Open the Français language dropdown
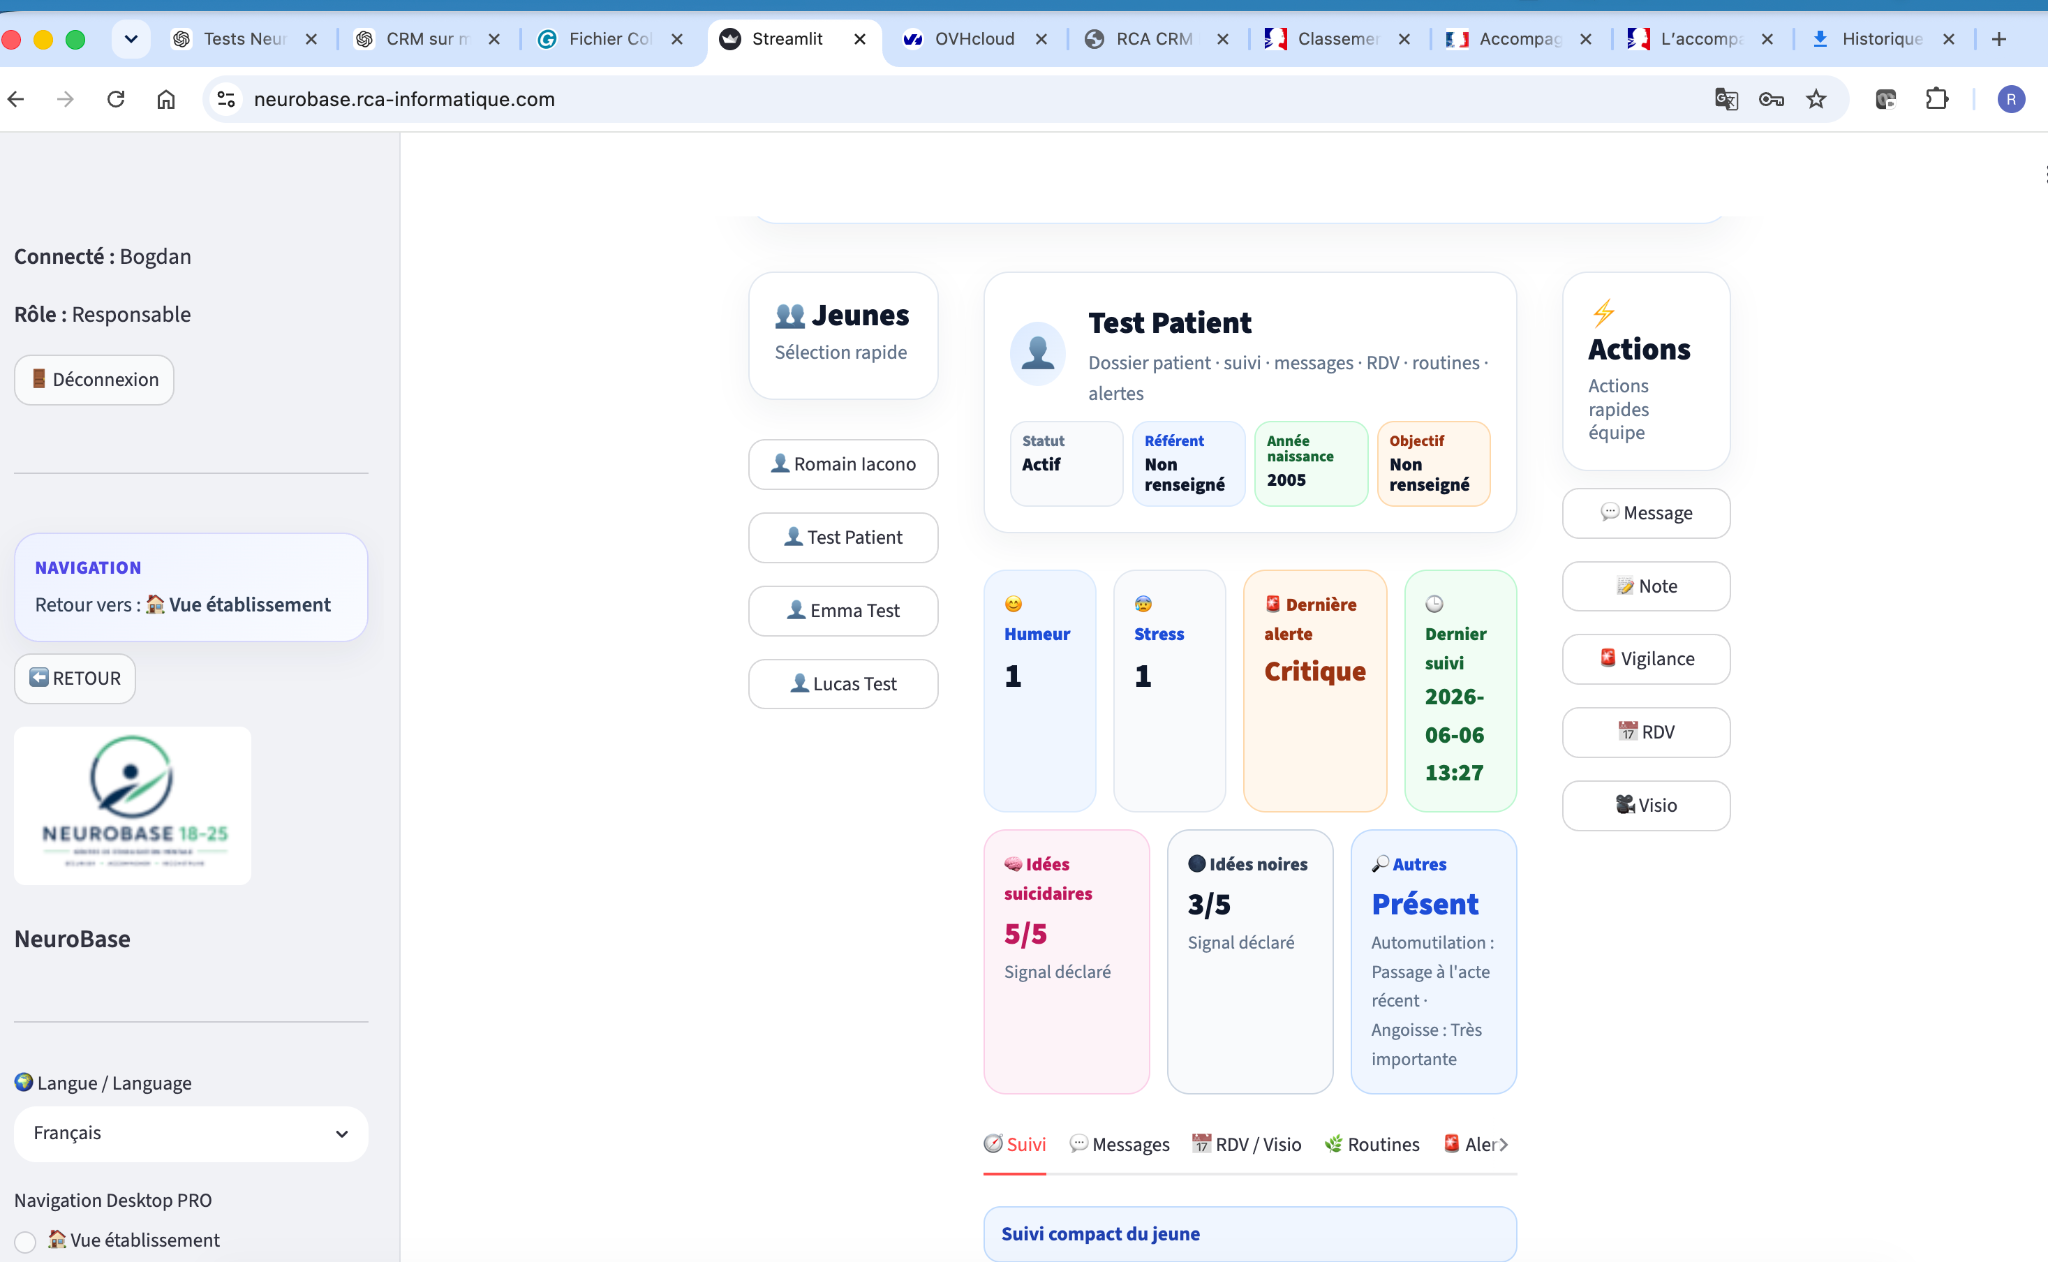 coord(191,1134)
